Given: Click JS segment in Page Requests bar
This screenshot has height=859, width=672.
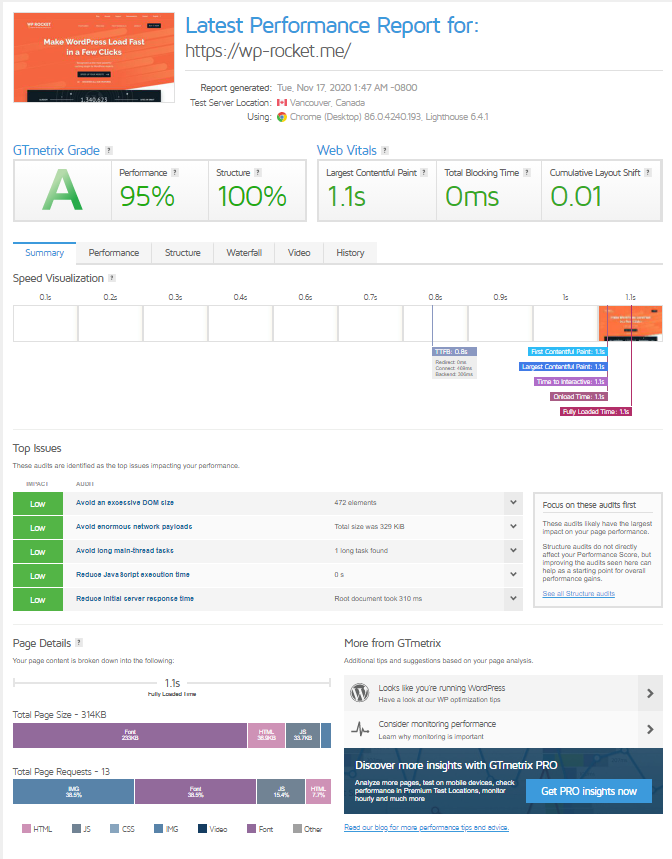Looking at the screenshot, I should (281, 792).
